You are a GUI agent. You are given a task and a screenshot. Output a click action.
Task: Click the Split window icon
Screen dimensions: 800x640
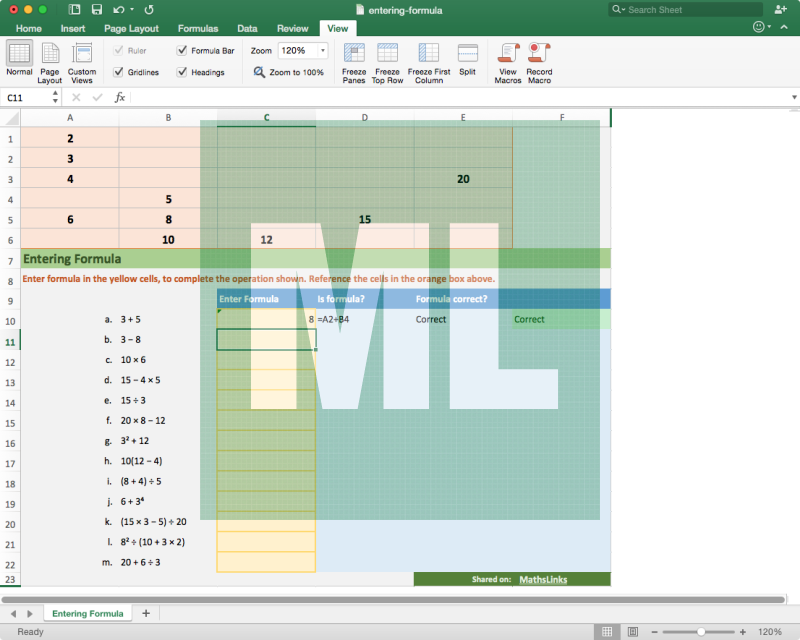point(467,53)
